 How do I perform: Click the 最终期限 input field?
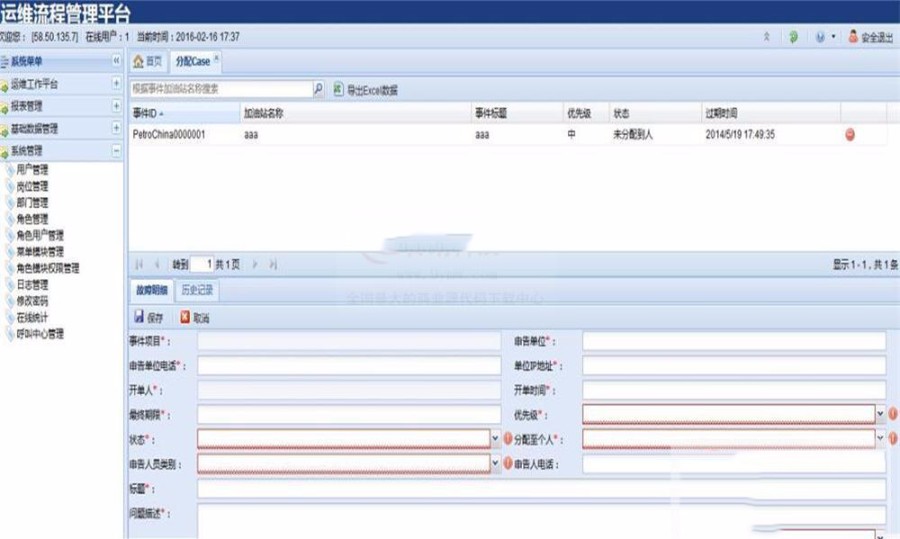(x=349, y=414)
